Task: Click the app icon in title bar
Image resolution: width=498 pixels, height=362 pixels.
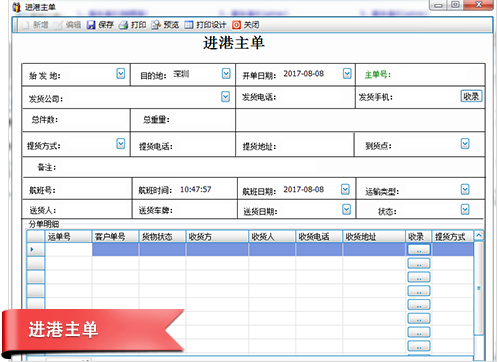Action: click(17, 7)
